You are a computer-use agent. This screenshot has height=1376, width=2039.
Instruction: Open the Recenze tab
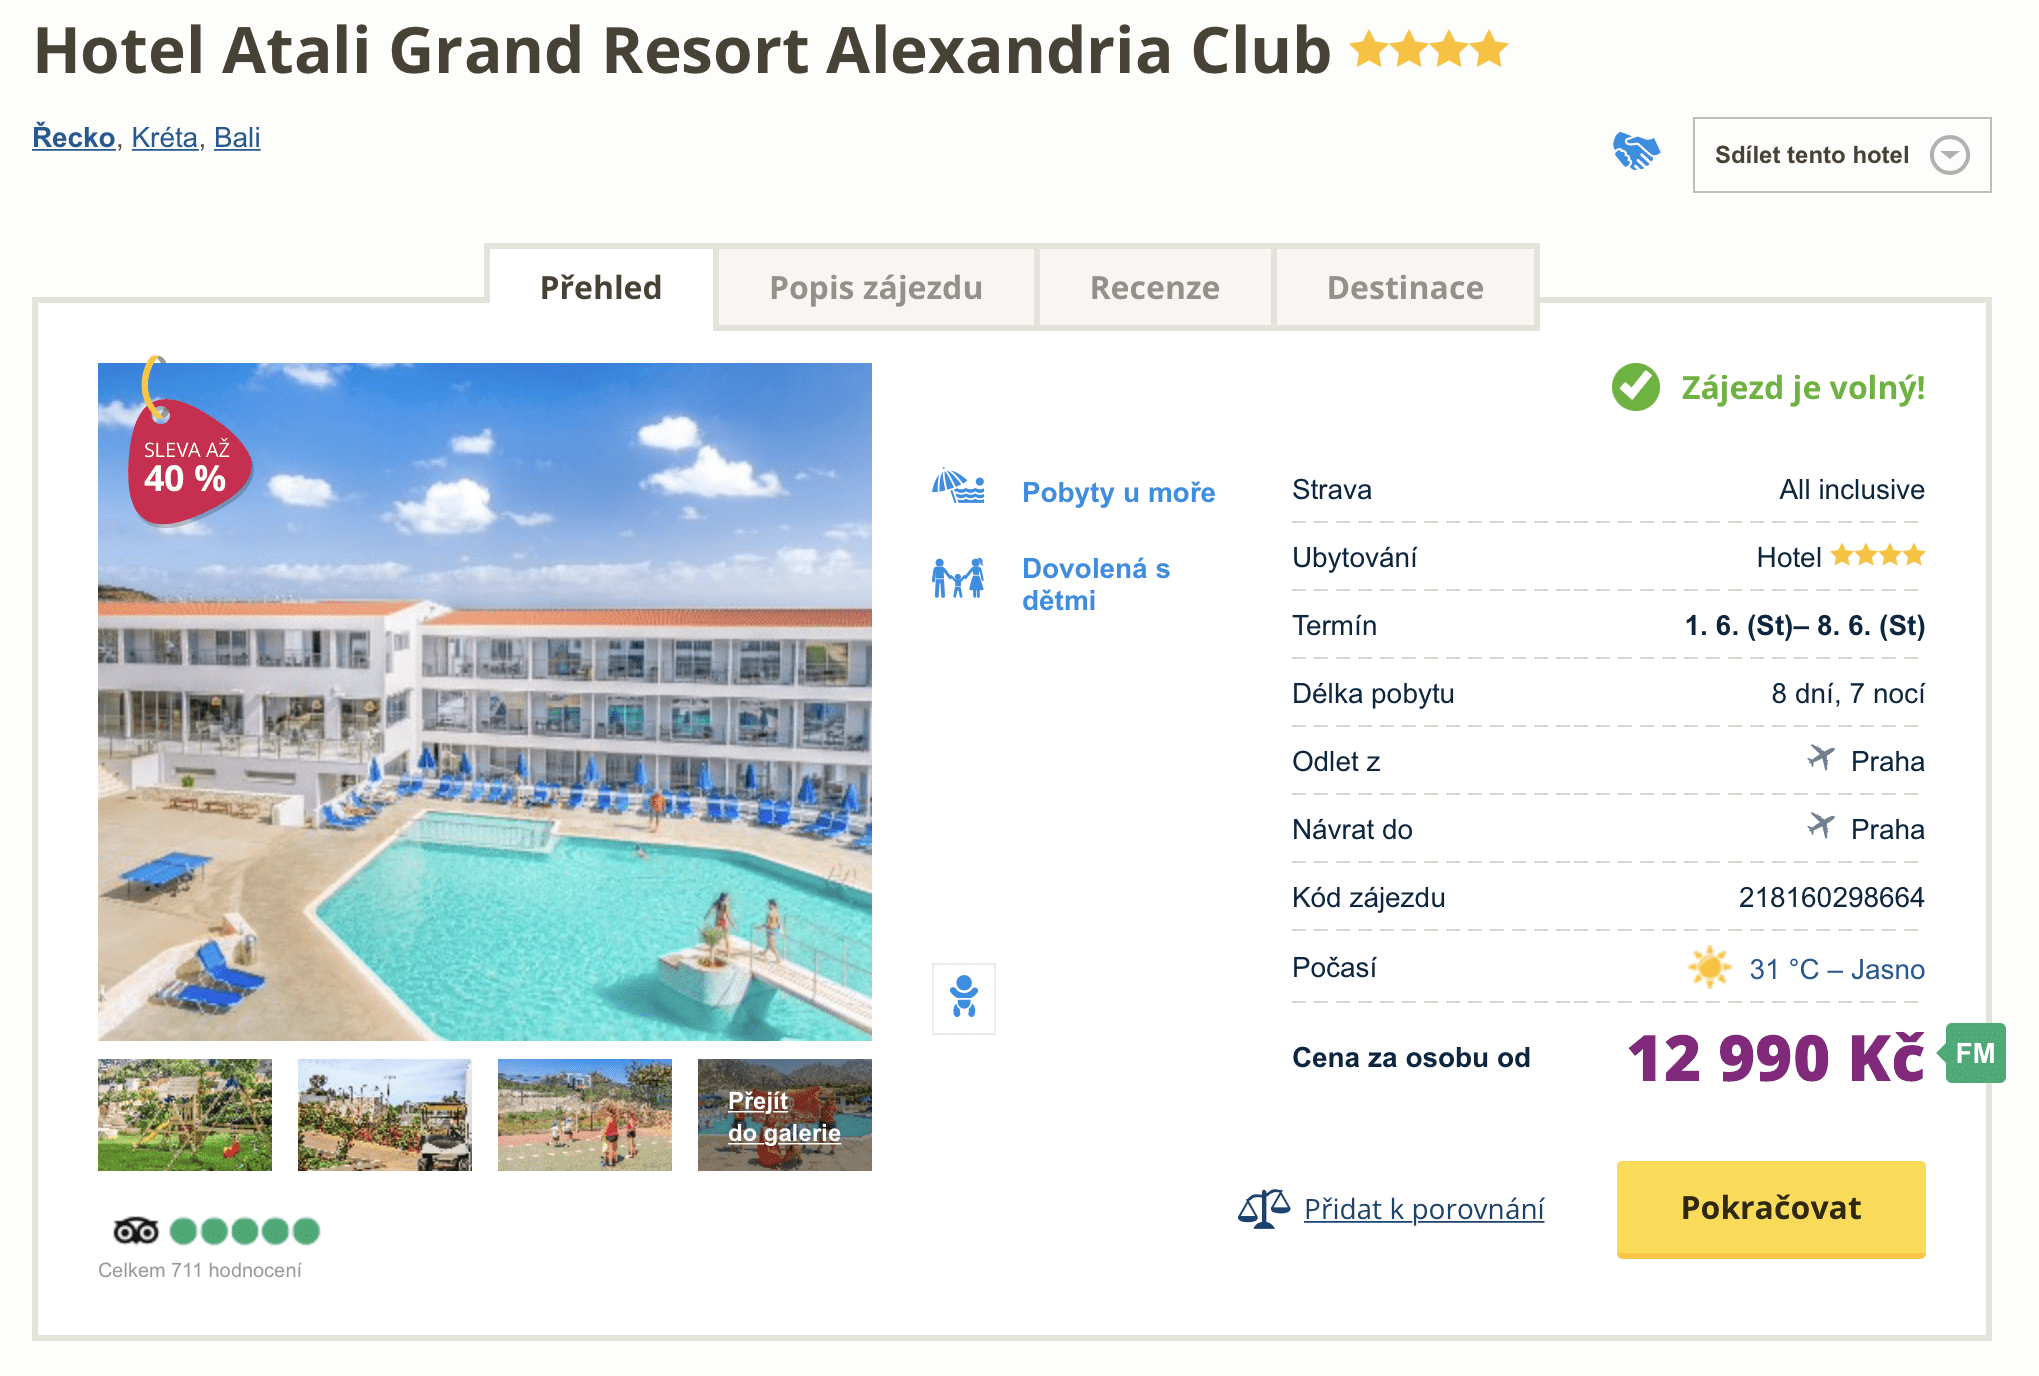(1155, 288)
